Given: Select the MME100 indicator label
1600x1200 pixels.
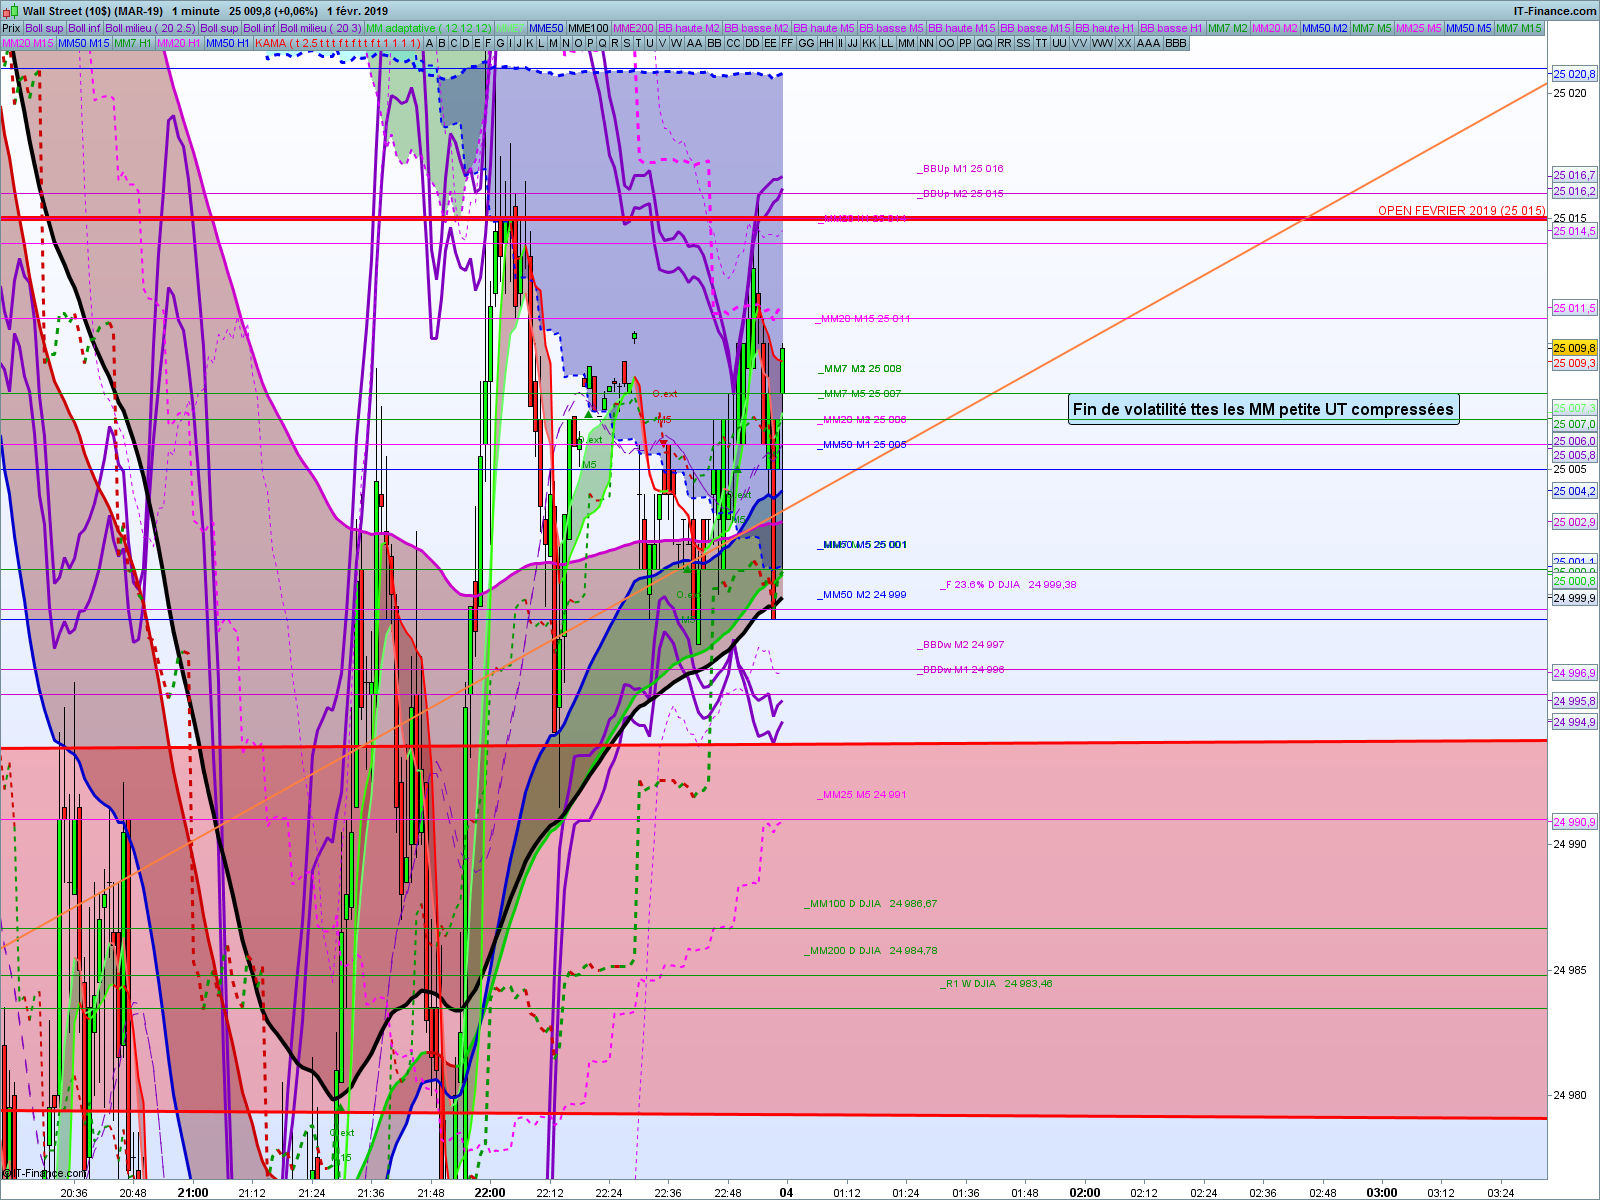Looking at the screenshot, I should pos(588,28).
